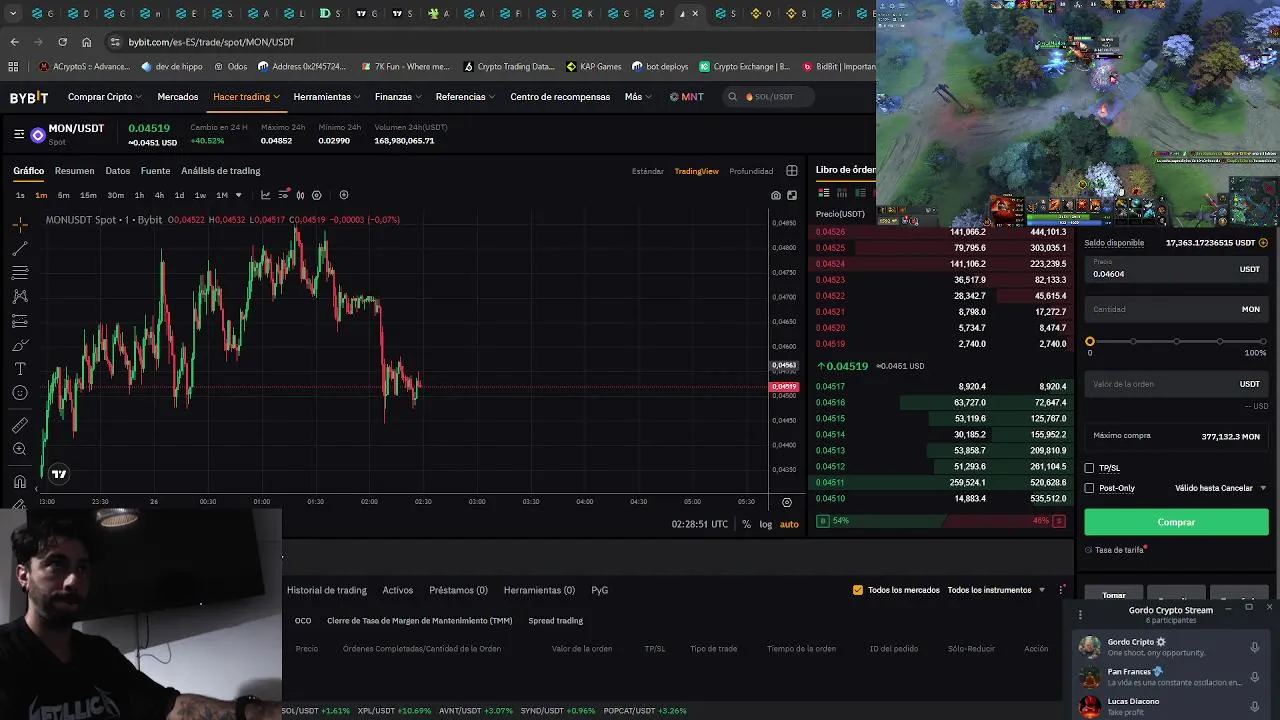
Task: Open Gordo Crypto Stream options menu
Action: click(x=1080, y=615)
